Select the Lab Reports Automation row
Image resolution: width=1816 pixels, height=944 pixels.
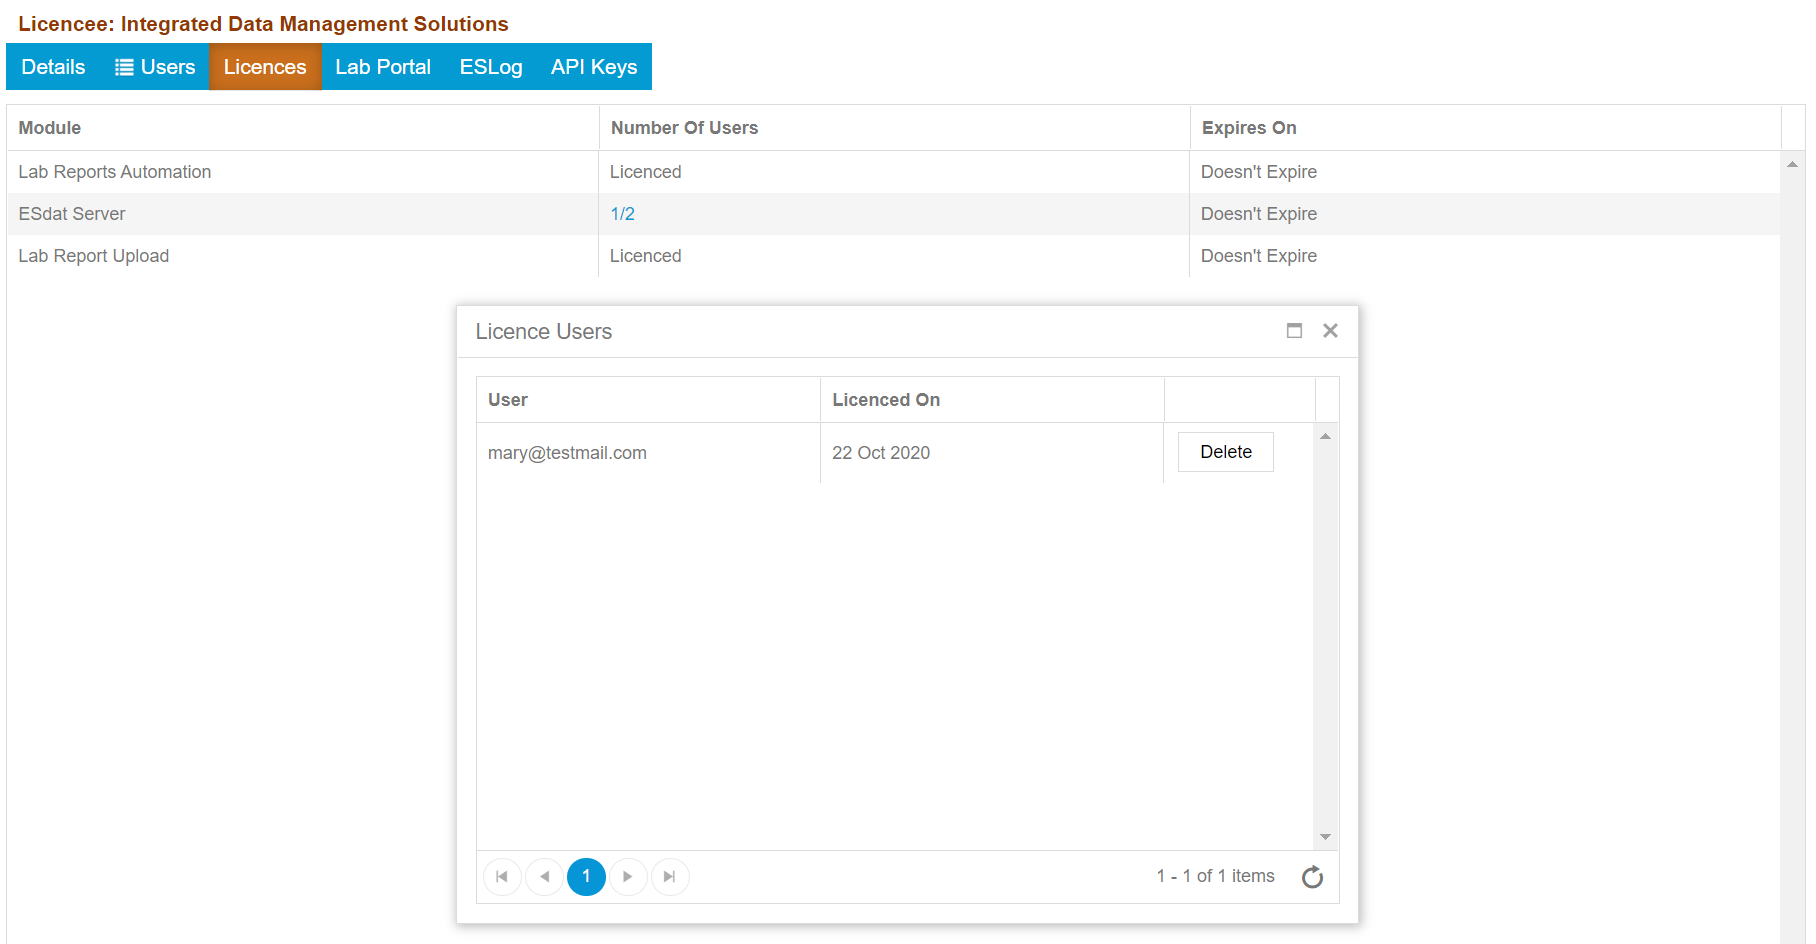tap(893, 172)
